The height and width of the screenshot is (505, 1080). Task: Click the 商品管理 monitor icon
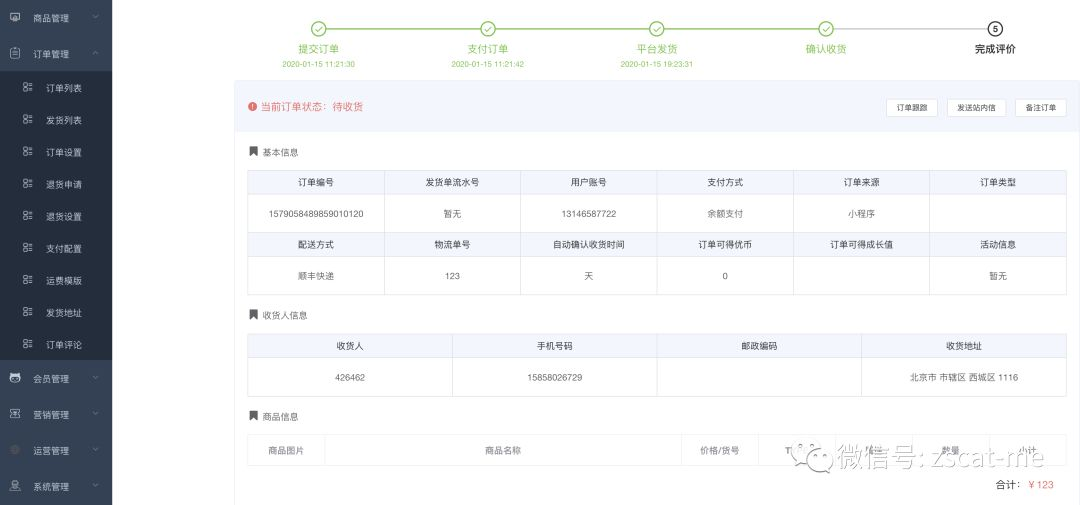coord(15,17)
